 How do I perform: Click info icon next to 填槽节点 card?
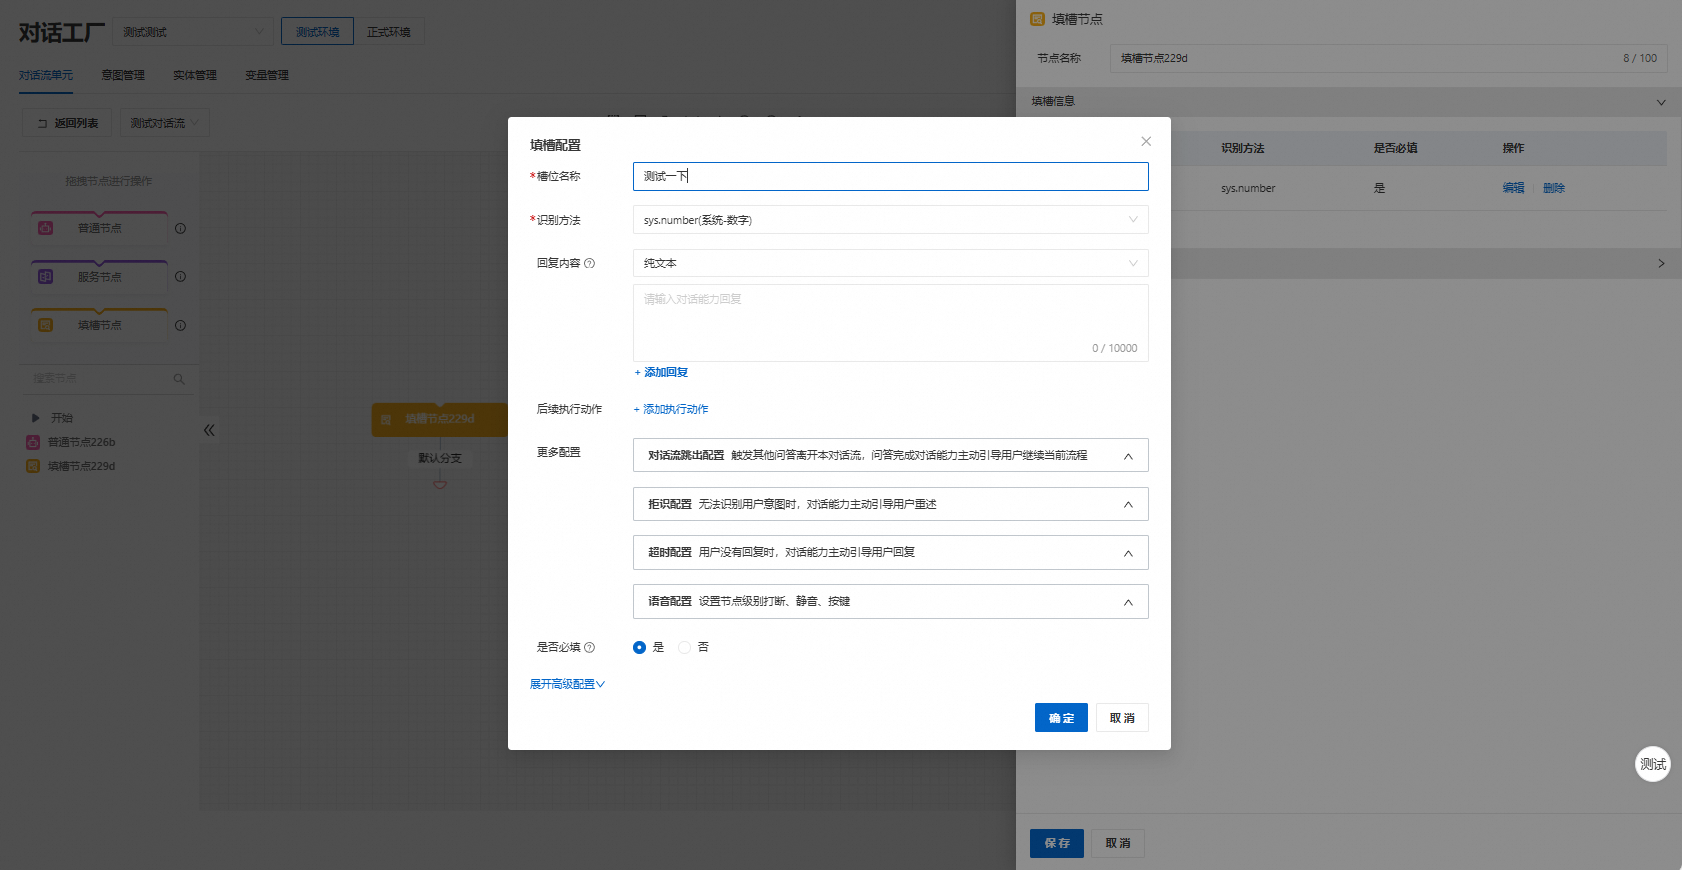click(181, 326)
